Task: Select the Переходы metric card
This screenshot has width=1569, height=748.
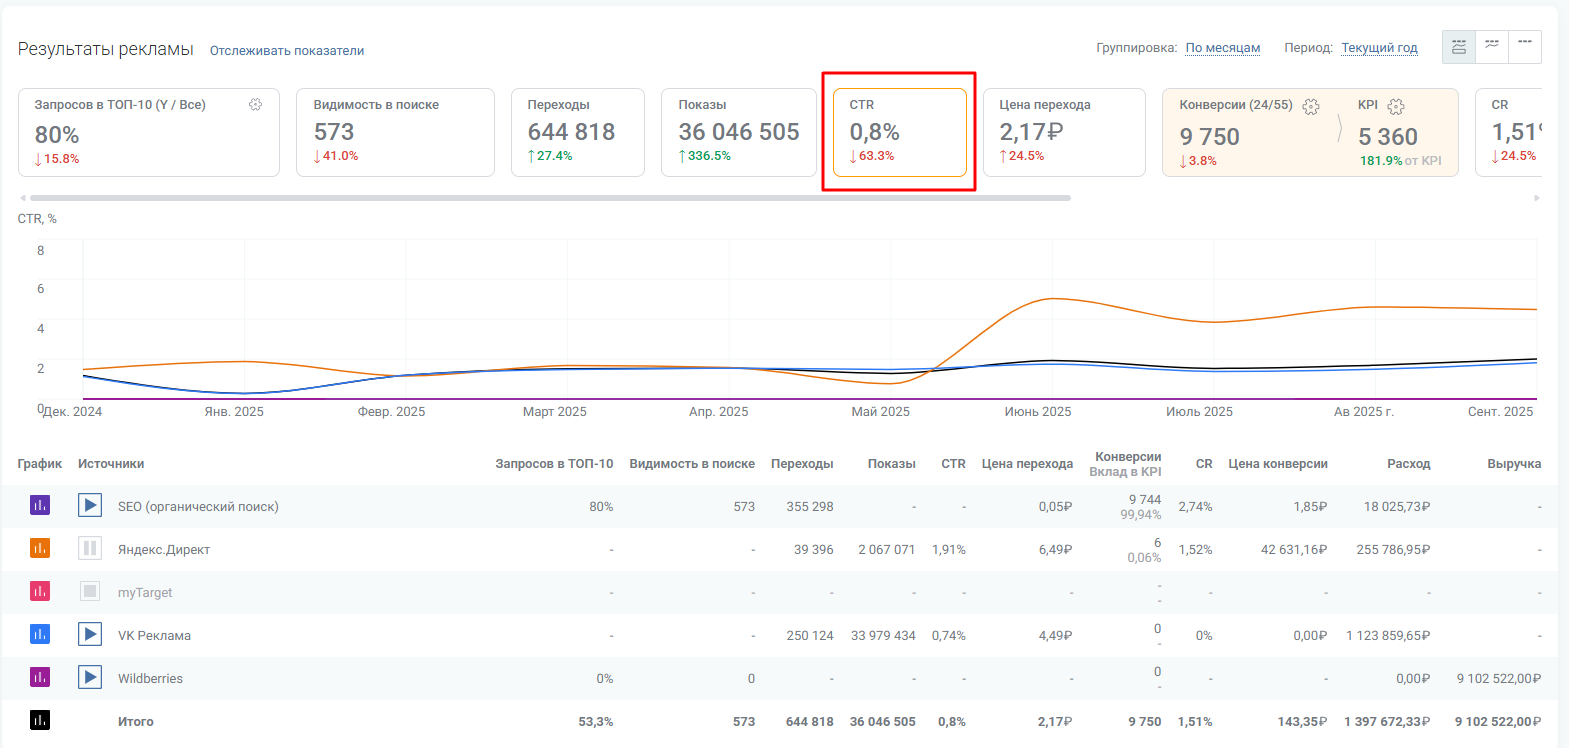Action: (x=577, y=132)
